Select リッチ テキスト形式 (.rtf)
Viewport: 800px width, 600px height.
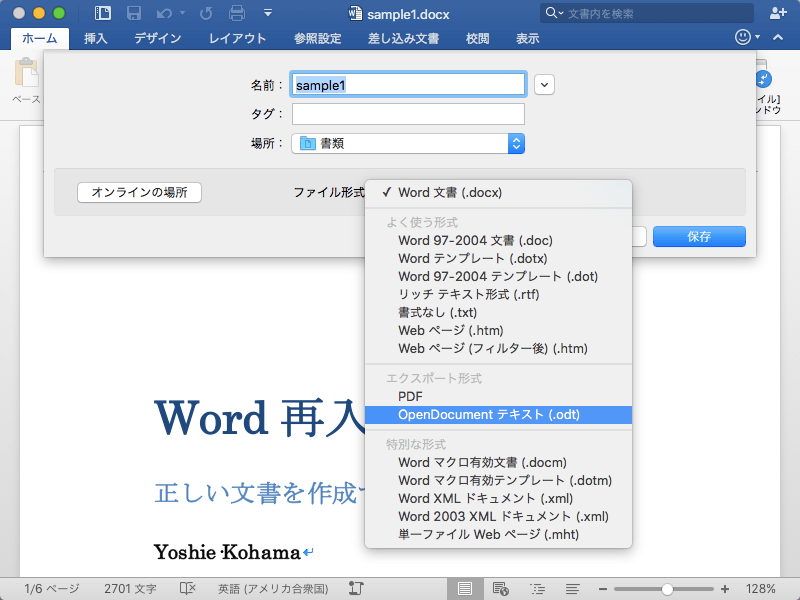click(498, 294)
